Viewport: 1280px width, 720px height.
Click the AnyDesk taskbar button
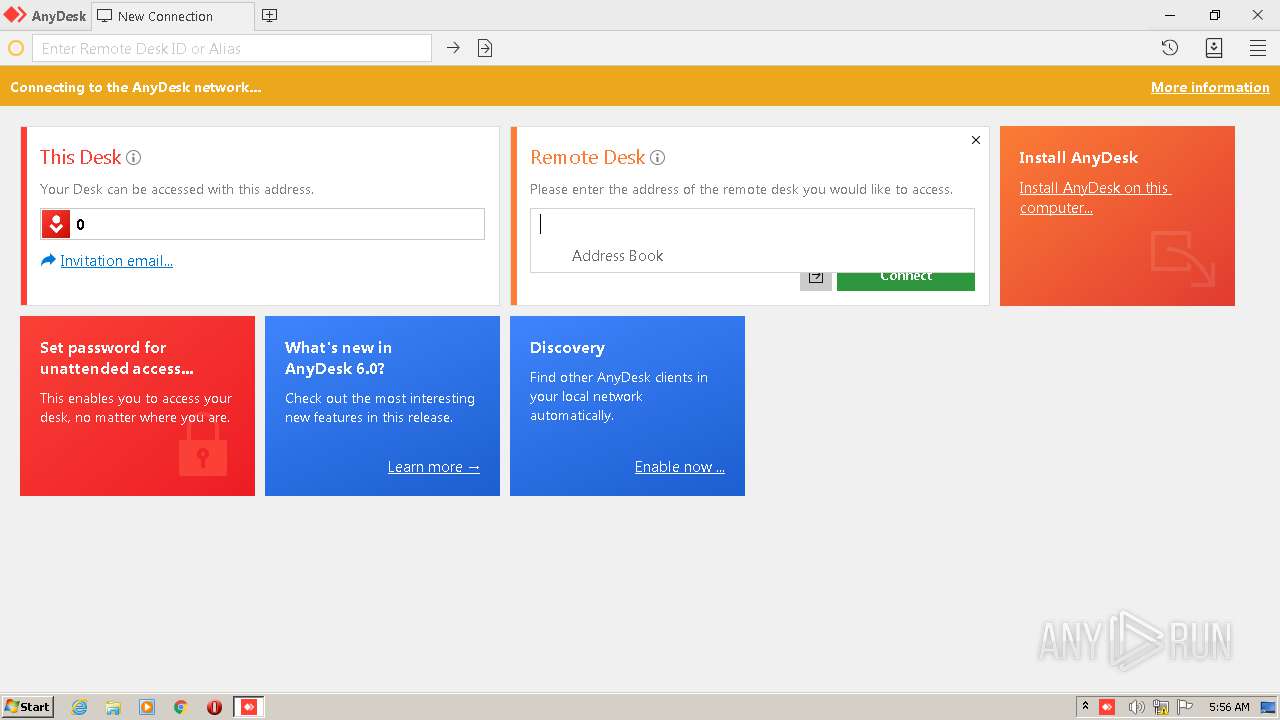pyautogui.click(x=249, y=707)
